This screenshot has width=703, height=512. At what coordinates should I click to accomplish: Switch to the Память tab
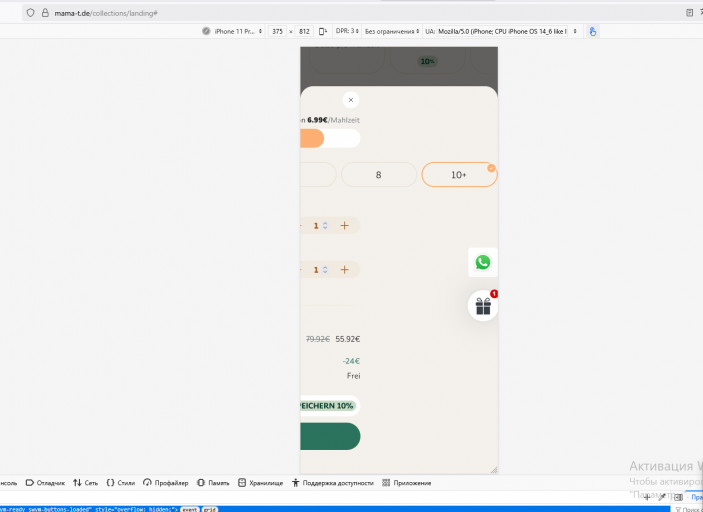[x=213, y=483]
